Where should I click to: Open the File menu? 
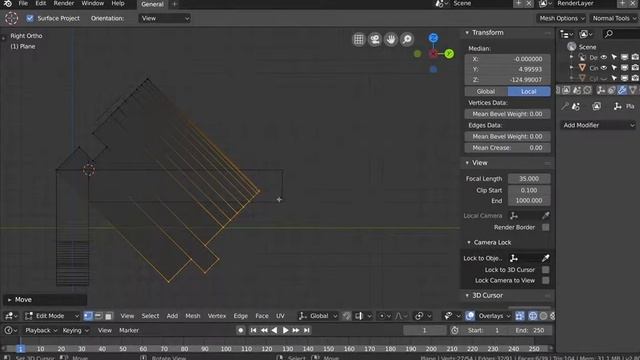coord(23,3)
